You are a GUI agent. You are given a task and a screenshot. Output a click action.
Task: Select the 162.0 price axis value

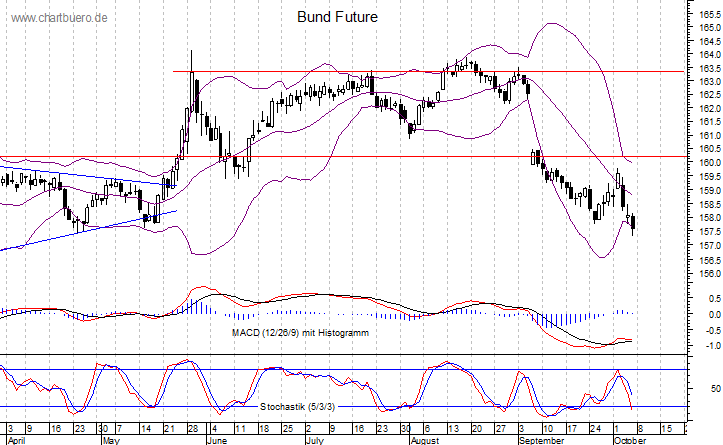coord(710,109)
